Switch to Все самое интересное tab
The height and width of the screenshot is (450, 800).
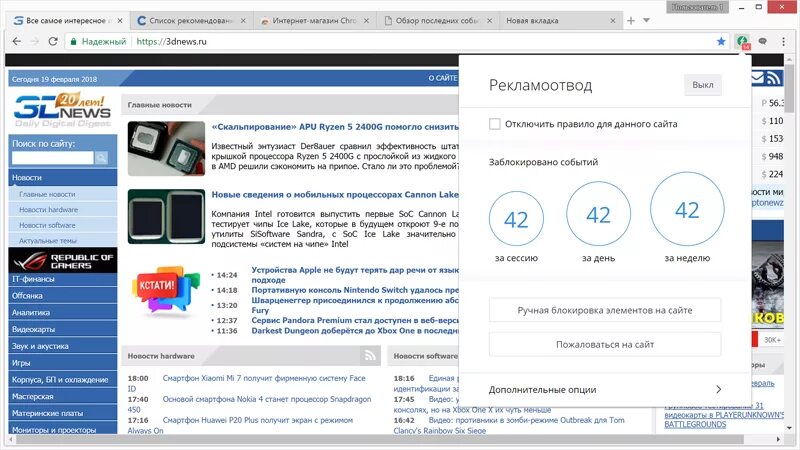[66, 20]
